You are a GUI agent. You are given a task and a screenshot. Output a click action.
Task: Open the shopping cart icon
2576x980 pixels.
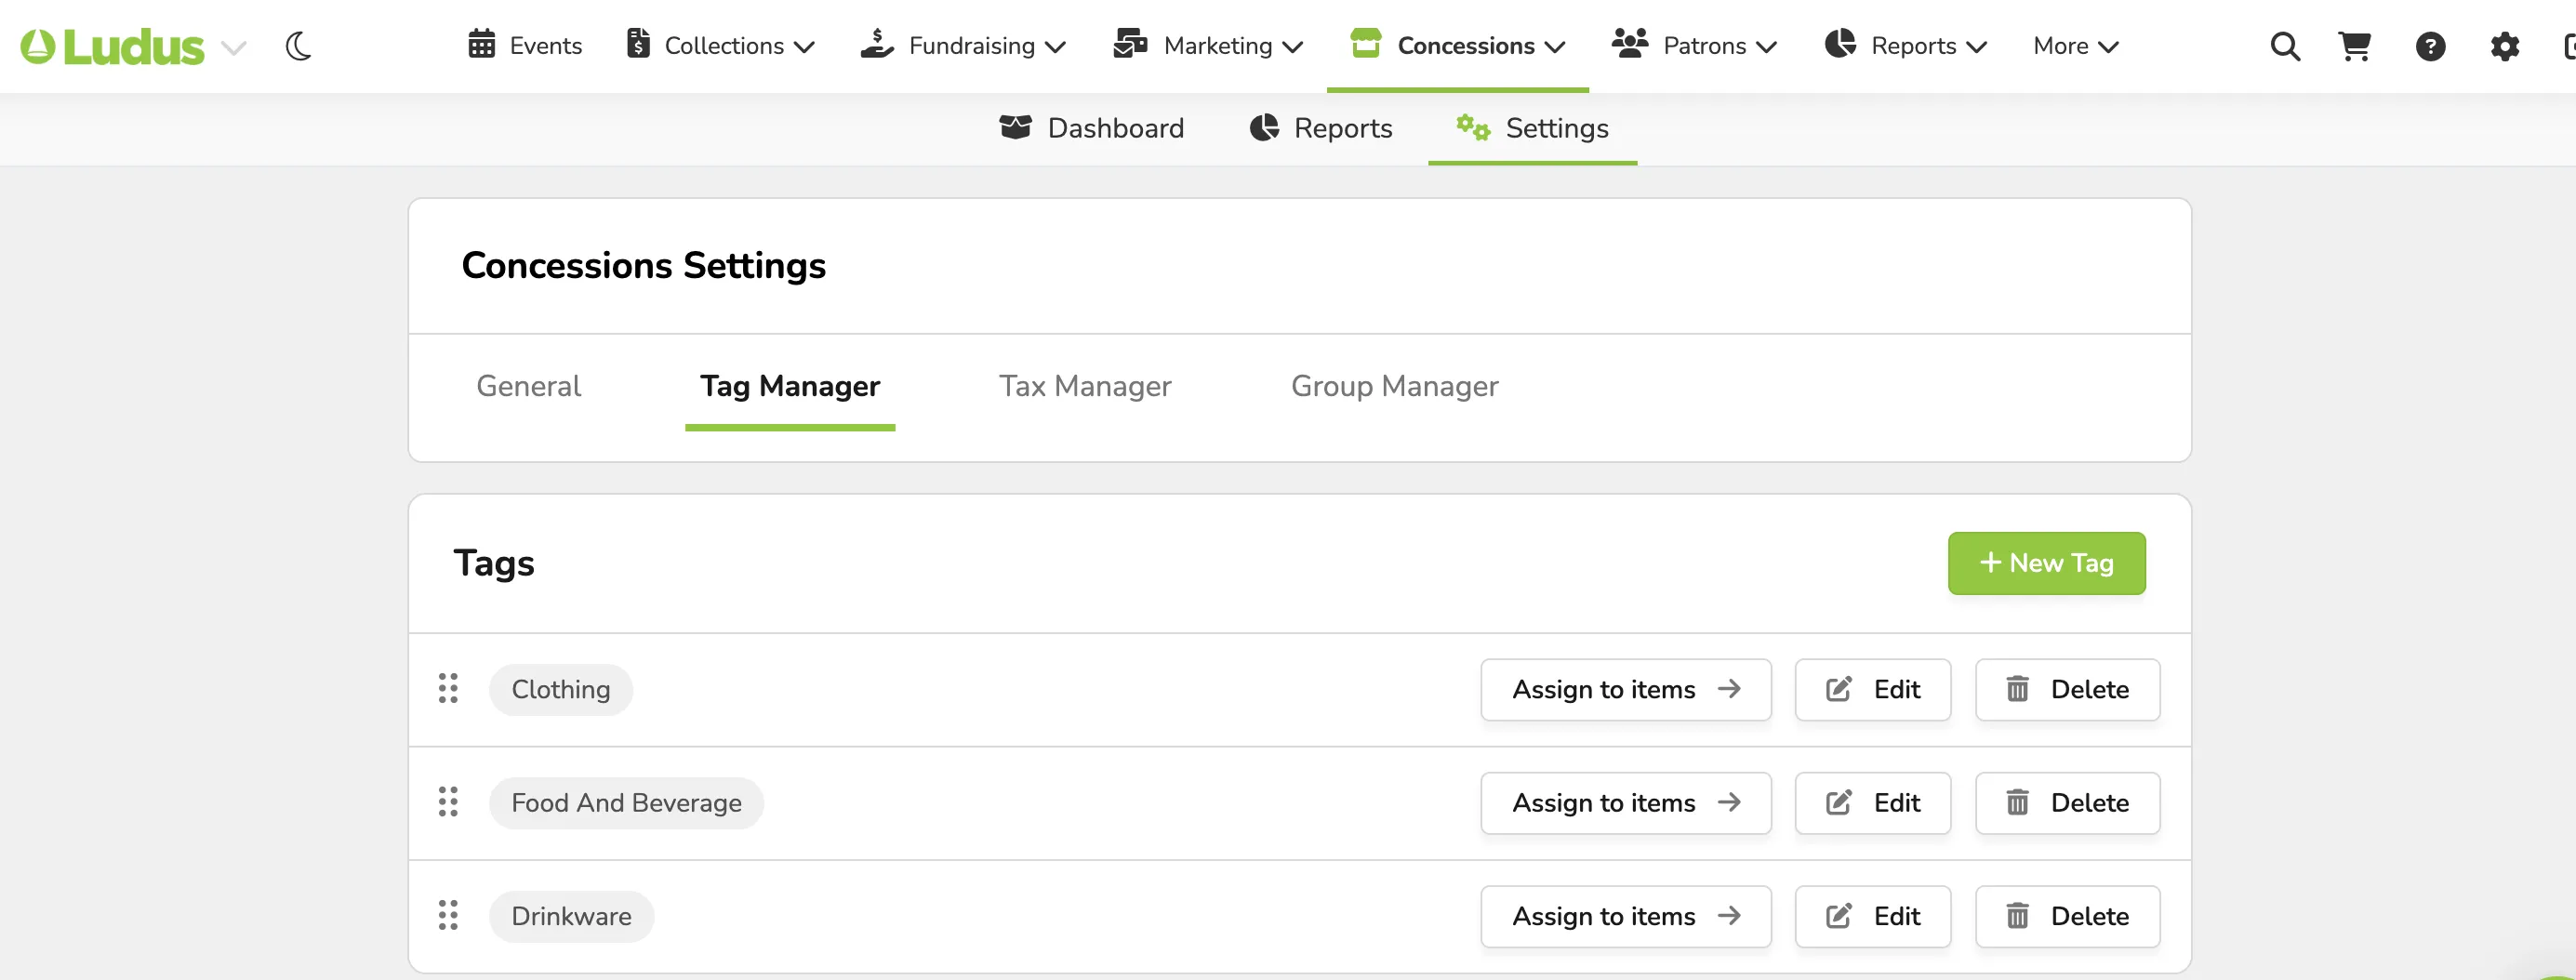[2355, 46]
